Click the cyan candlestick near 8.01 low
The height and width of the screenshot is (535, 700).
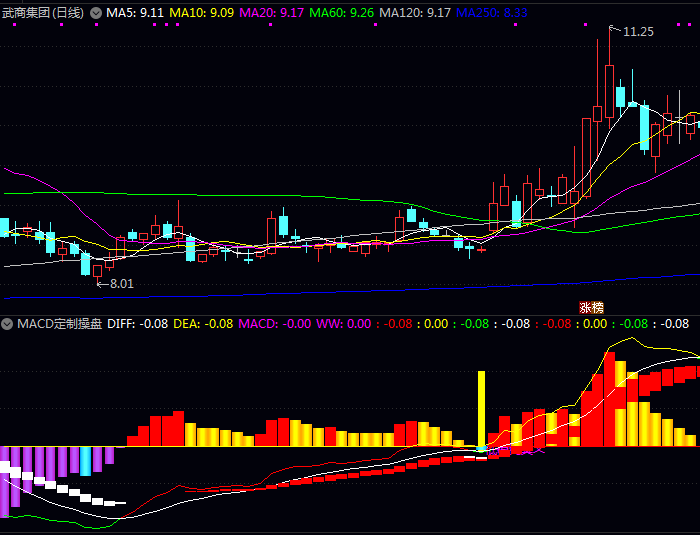(85, 264)
